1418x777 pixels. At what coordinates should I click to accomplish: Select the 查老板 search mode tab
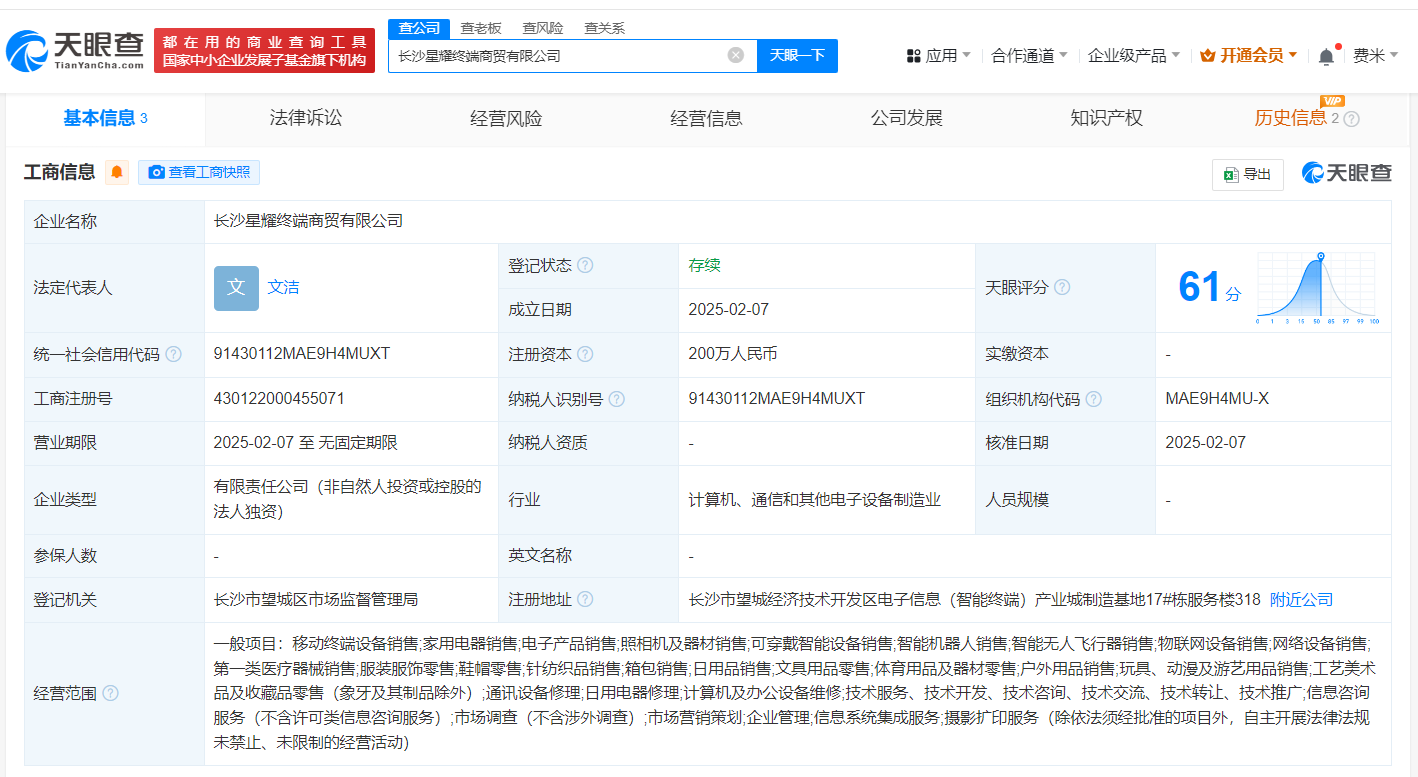481,28
